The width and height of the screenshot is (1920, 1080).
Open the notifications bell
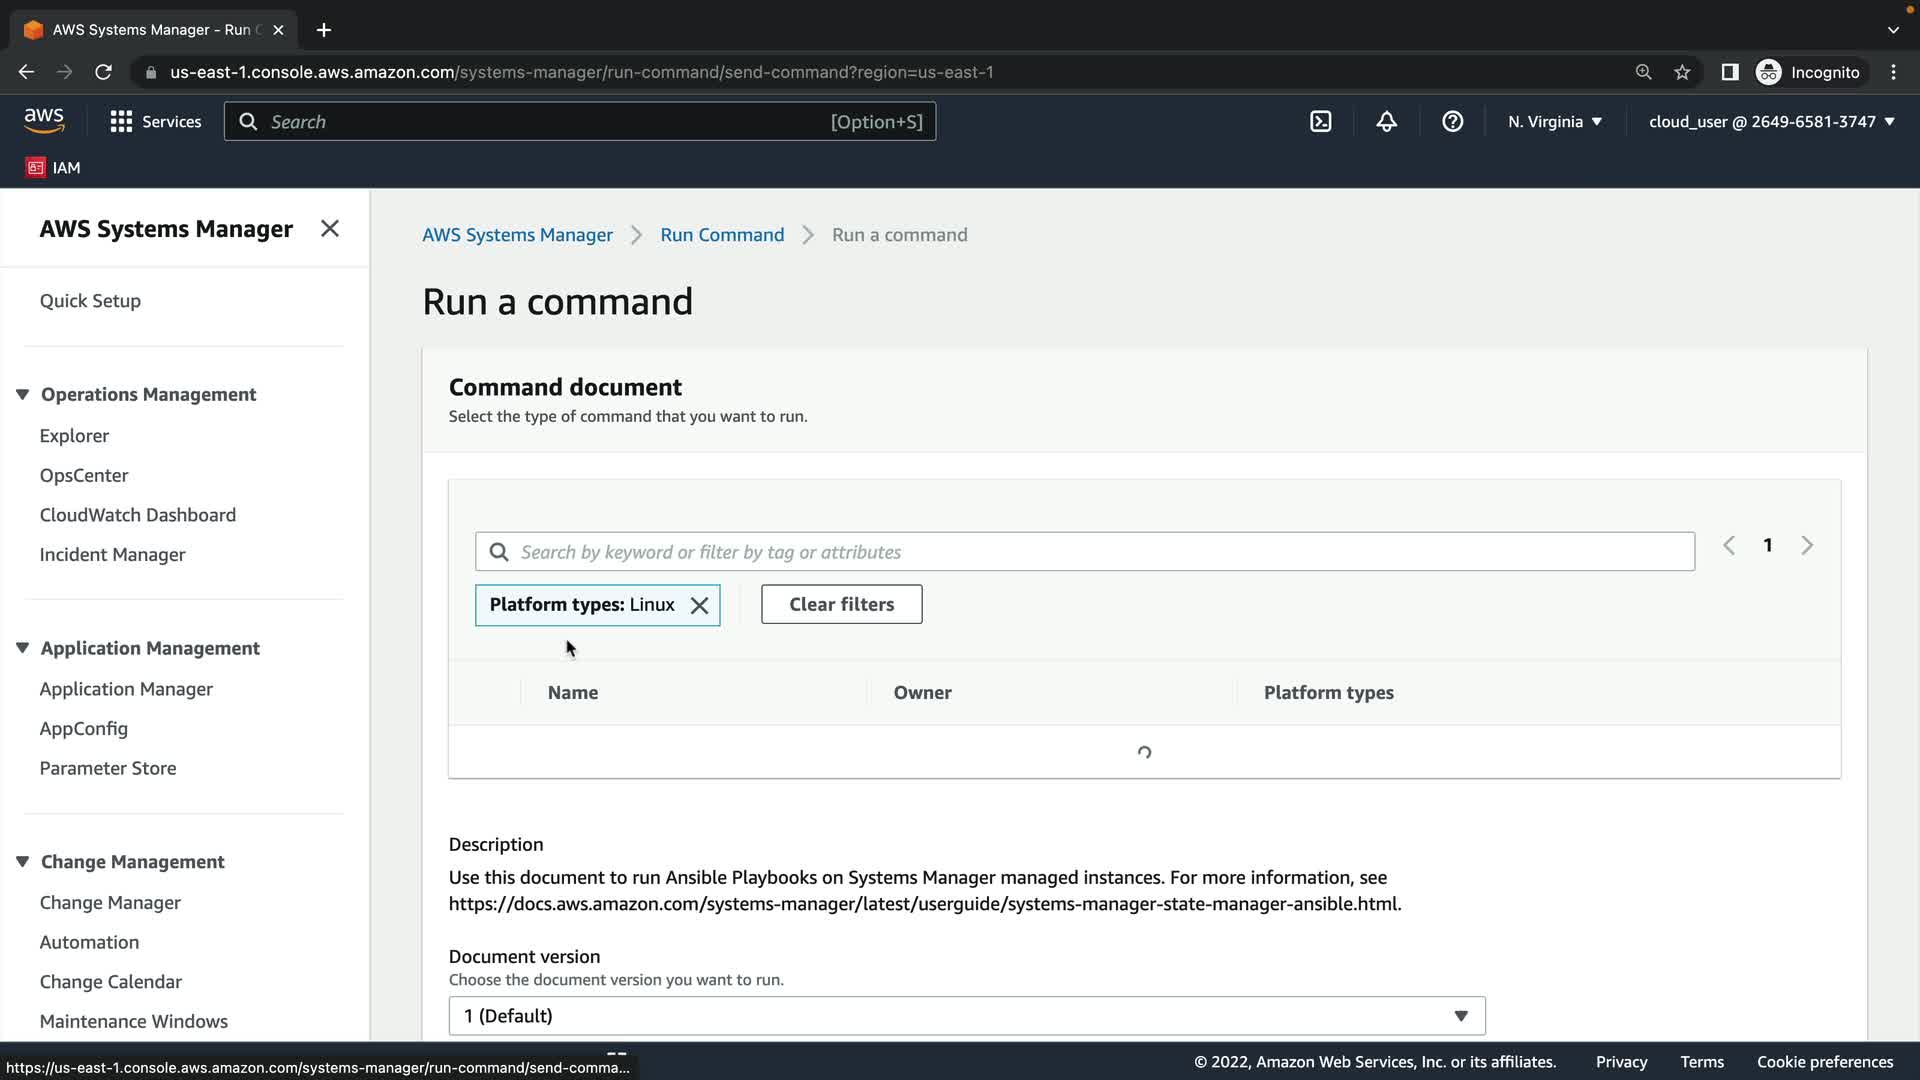coord(1386,121)
